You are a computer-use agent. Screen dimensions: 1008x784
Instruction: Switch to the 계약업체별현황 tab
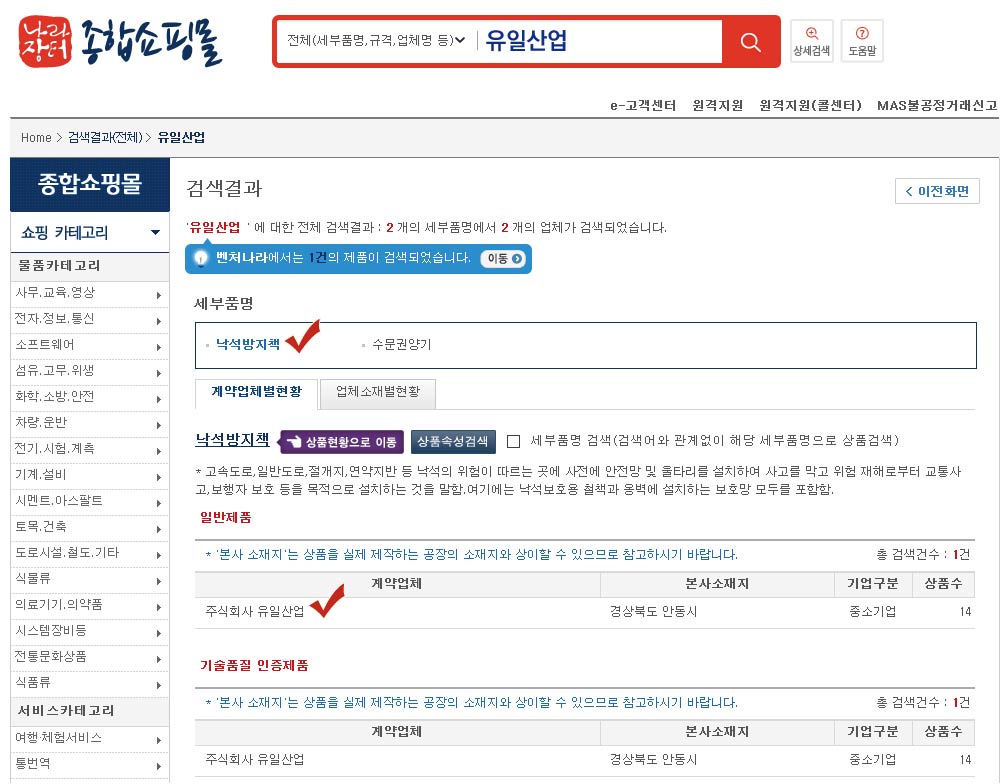point(256,393)
